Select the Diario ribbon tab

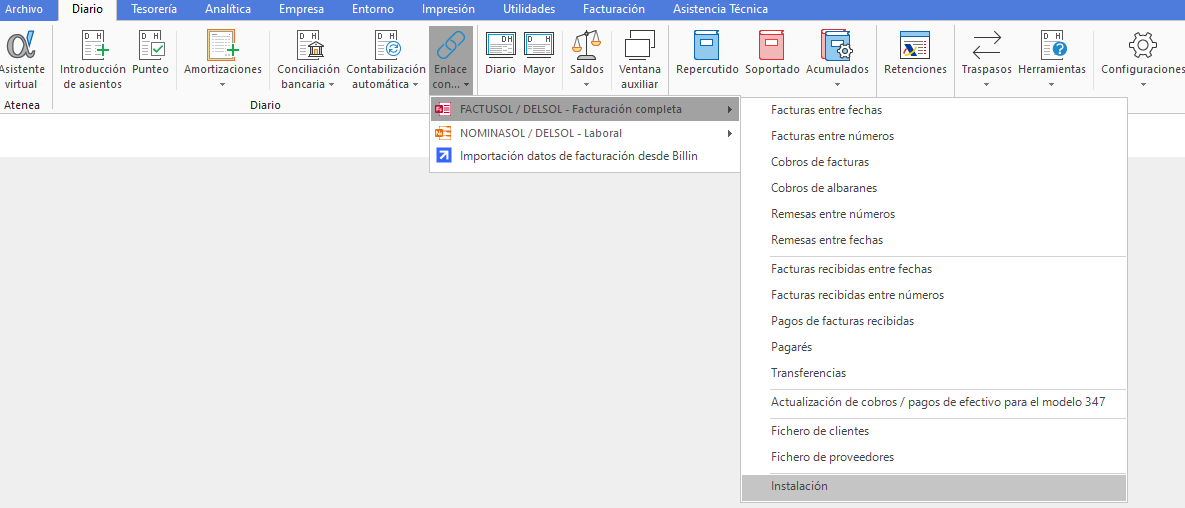(x=88, y=10)
